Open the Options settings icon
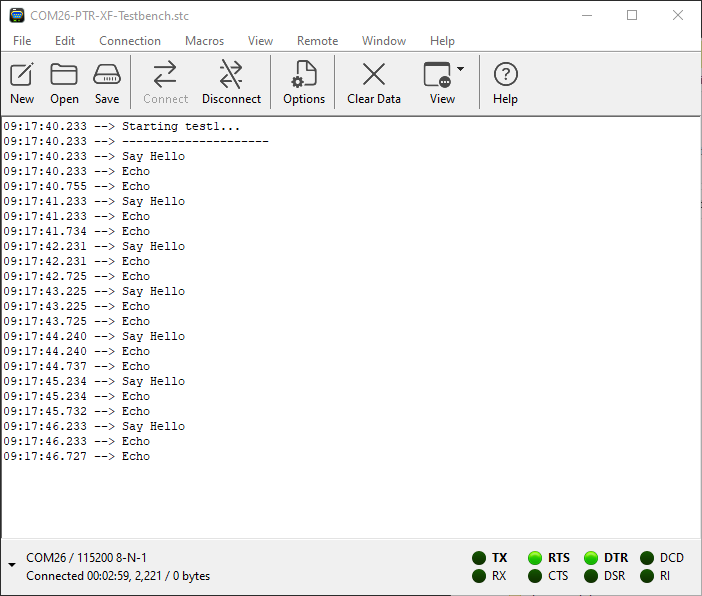The image size is (702, 596). point(303,75)
